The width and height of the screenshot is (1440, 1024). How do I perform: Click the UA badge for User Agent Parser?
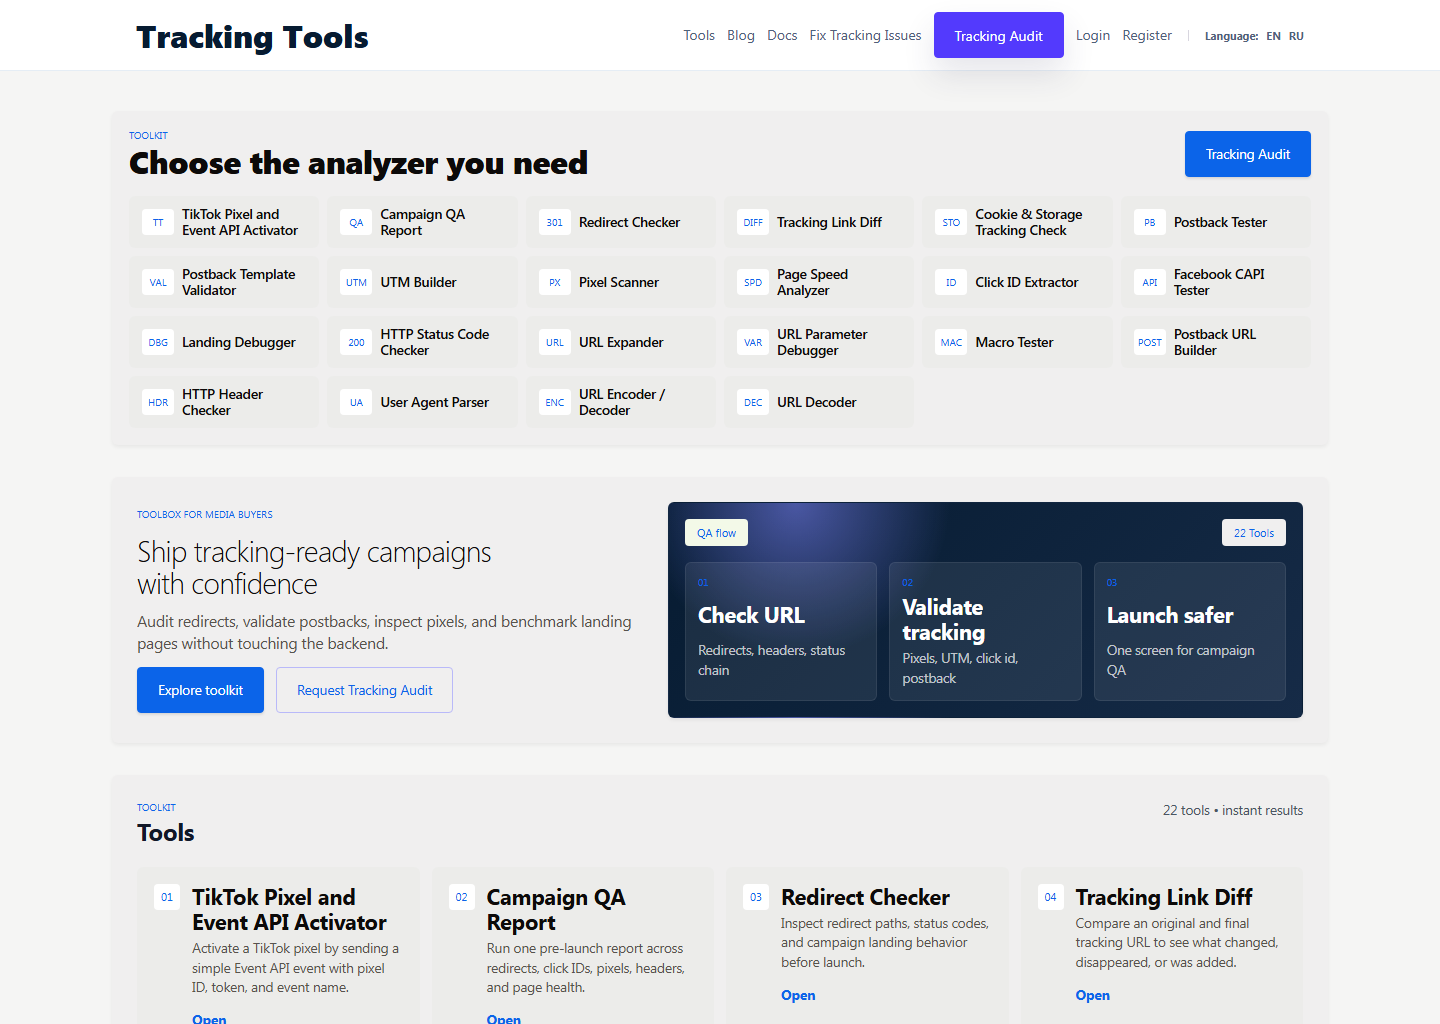(x=356, y=402)
